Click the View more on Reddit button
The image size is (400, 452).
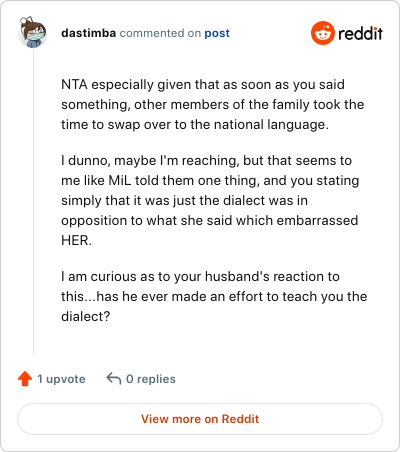(200, 419)
